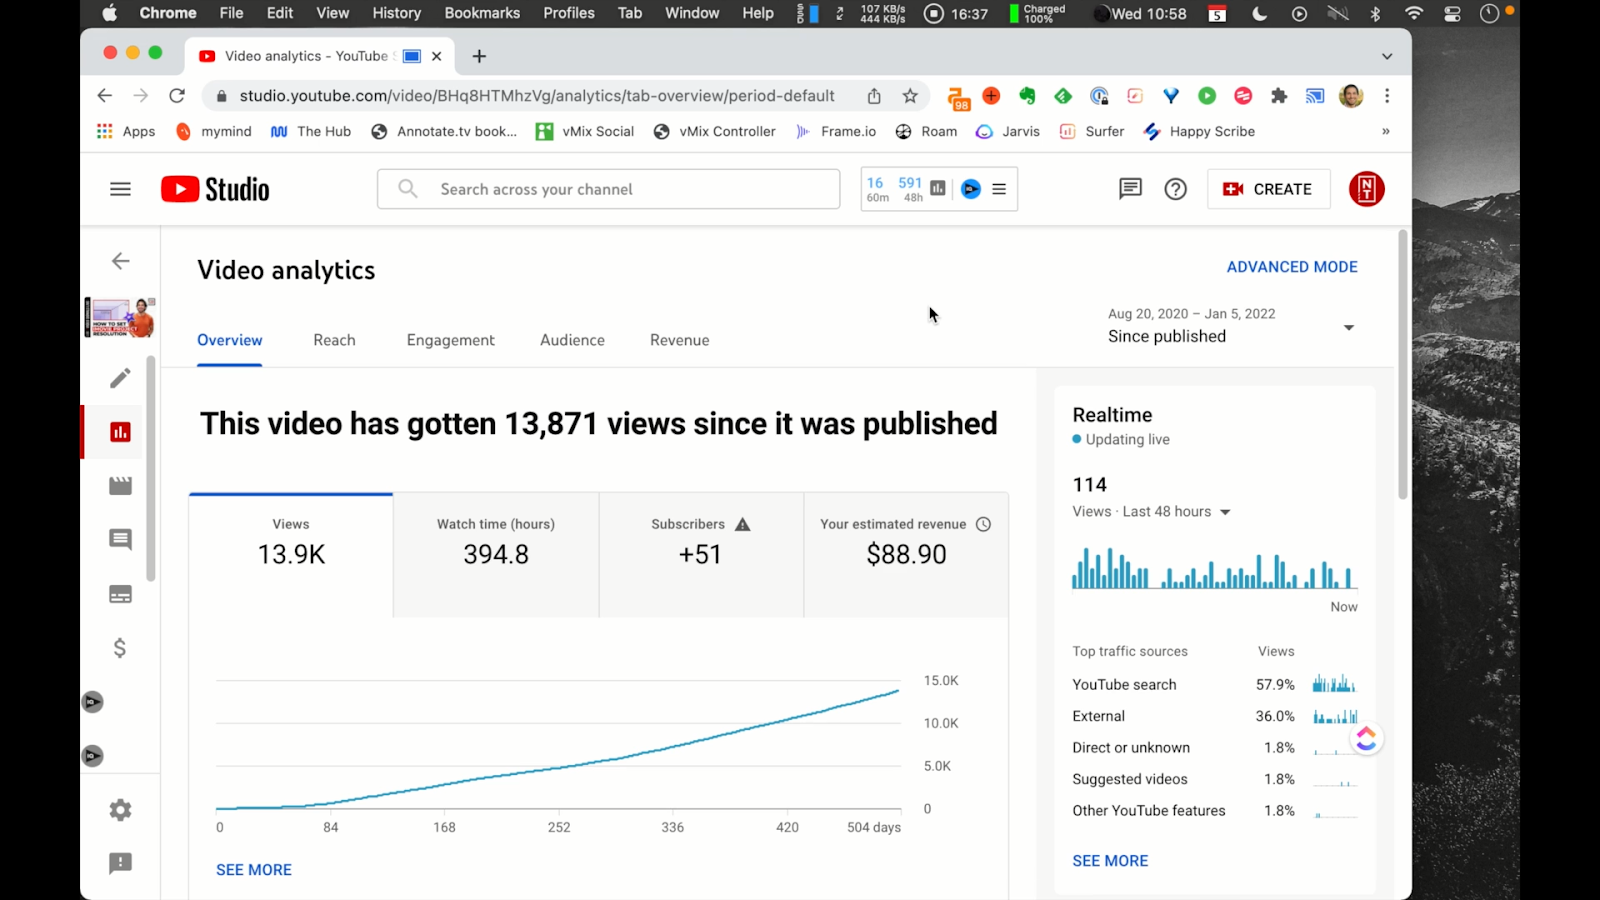Open the History menu in menu bar
The image size is (1600, 900).
(396, 13)
